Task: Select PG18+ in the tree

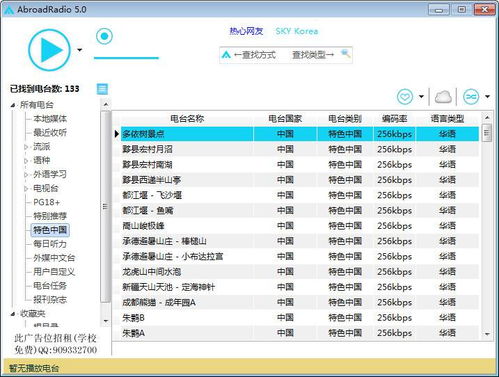Action: pos(47,202)
